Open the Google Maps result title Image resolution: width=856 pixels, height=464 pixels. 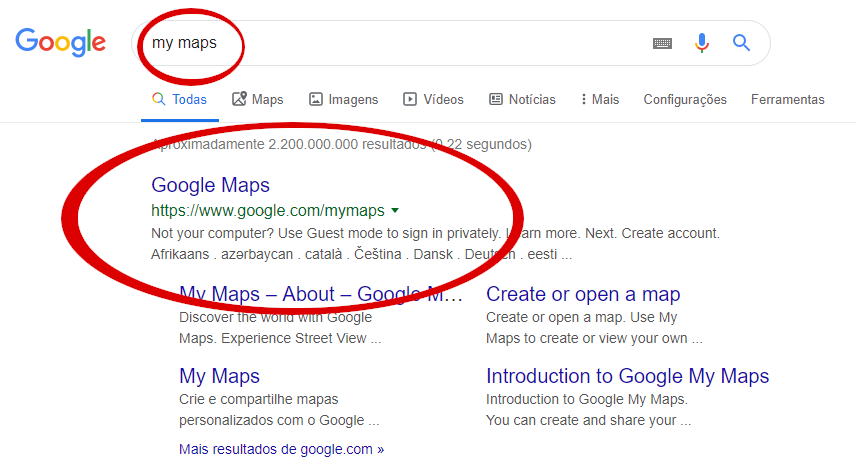point(210,185)
